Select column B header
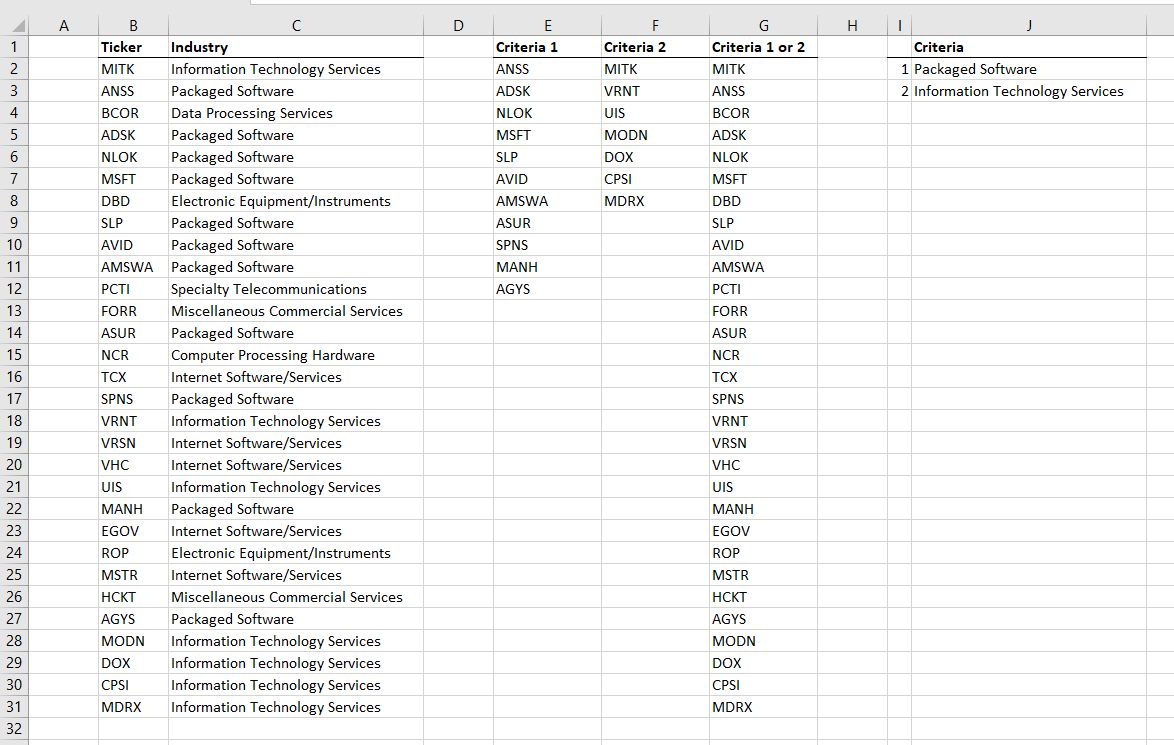 point(133,25)
